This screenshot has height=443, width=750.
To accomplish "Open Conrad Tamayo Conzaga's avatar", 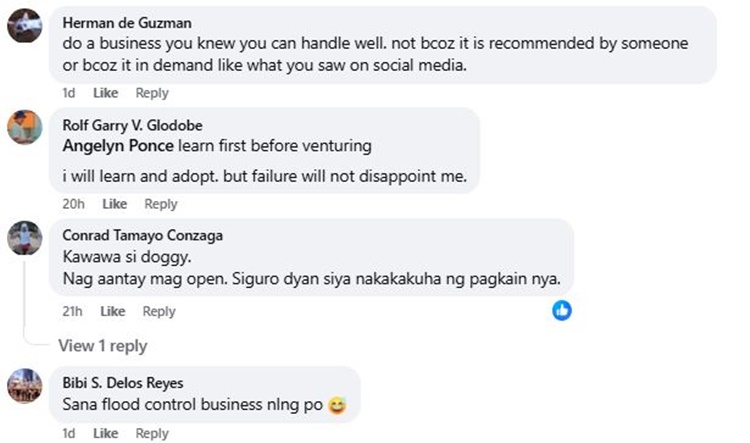I will point(24,237).
